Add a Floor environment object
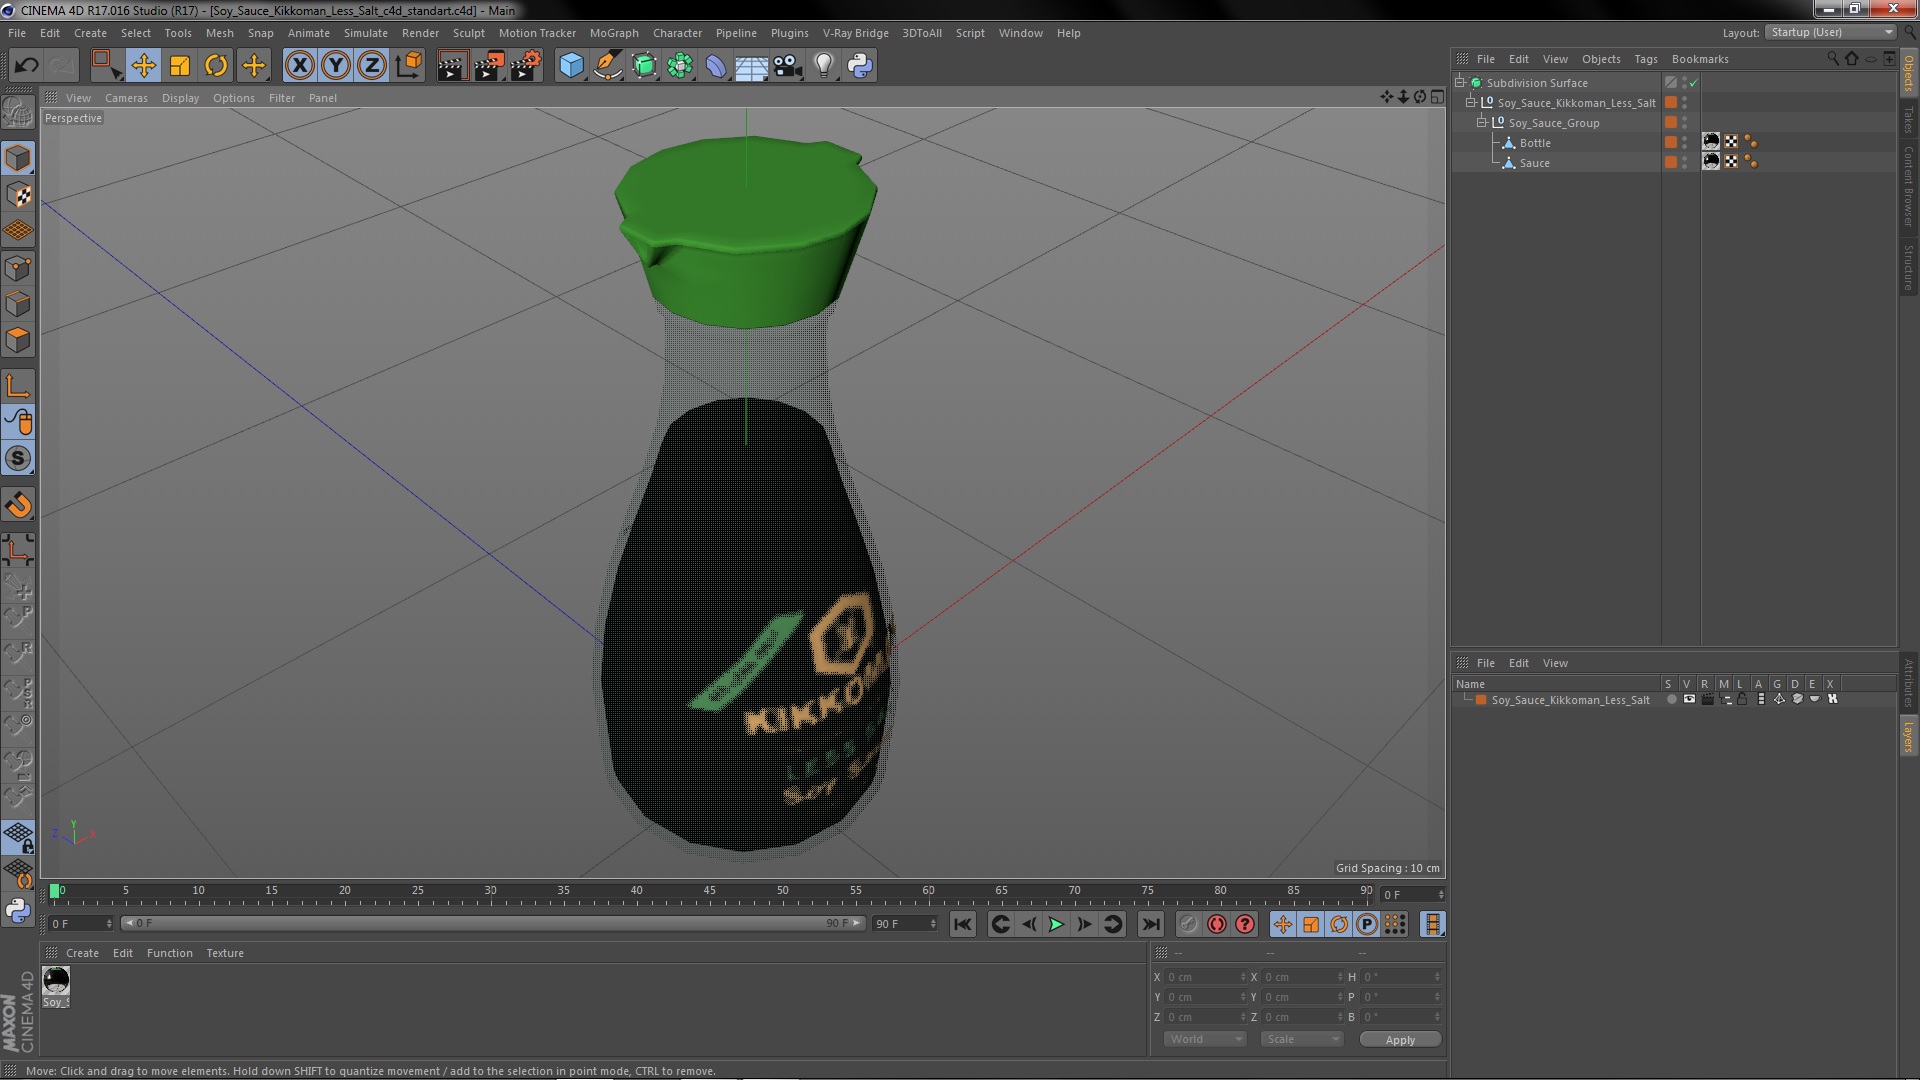Screen dimensions: 1920x1080 click(752, 66)
